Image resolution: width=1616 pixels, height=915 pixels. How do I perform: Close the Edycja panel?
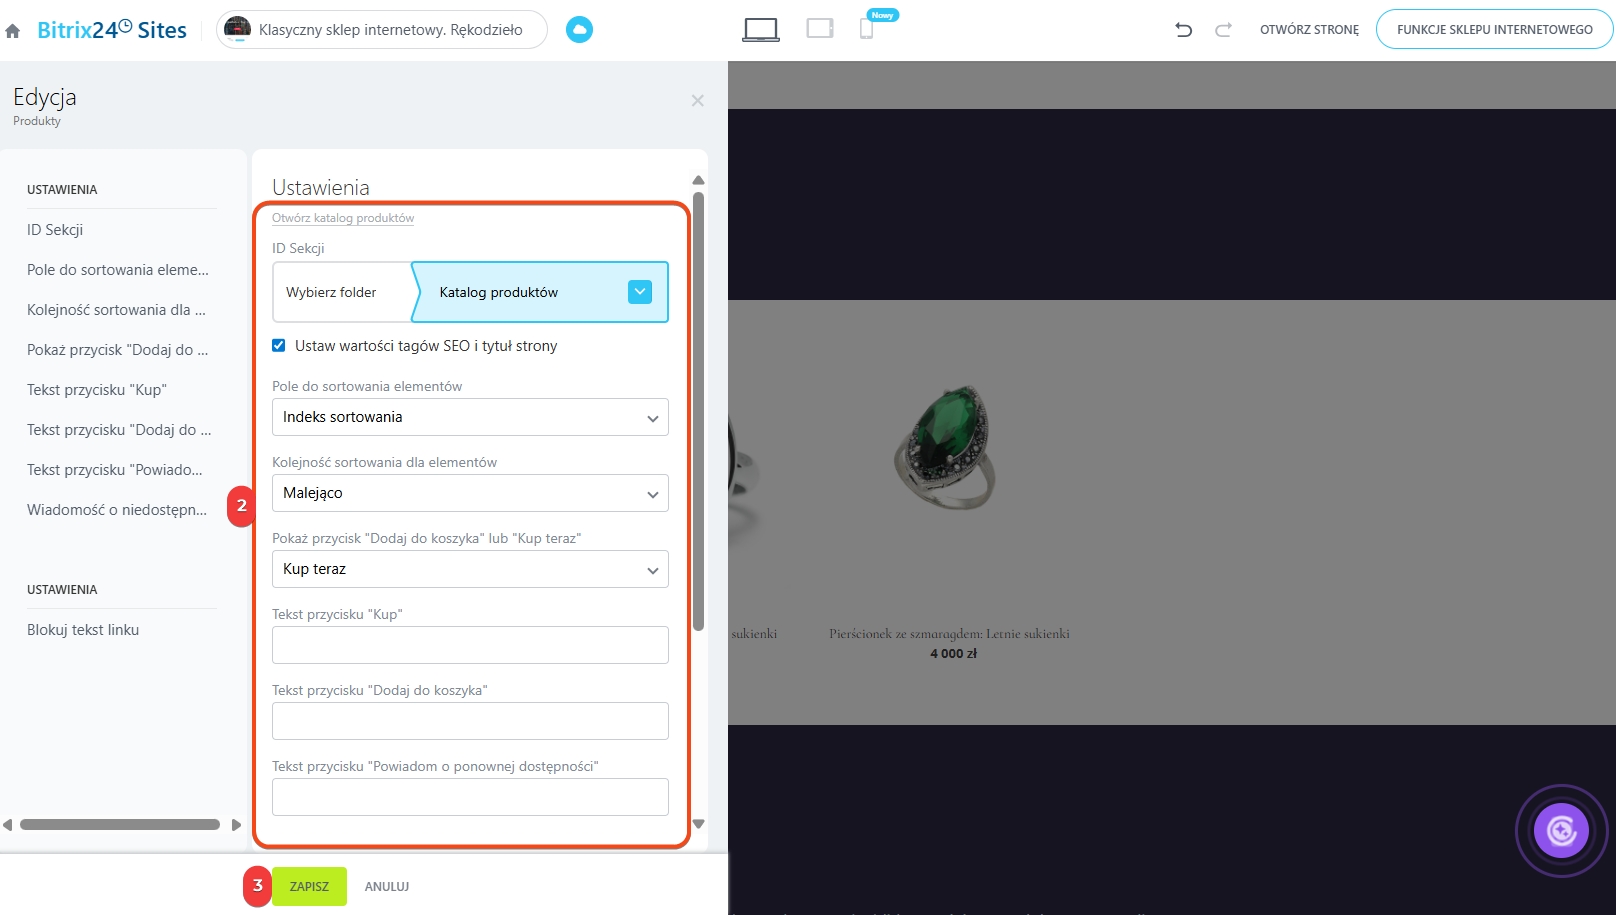tap(698, 100)
